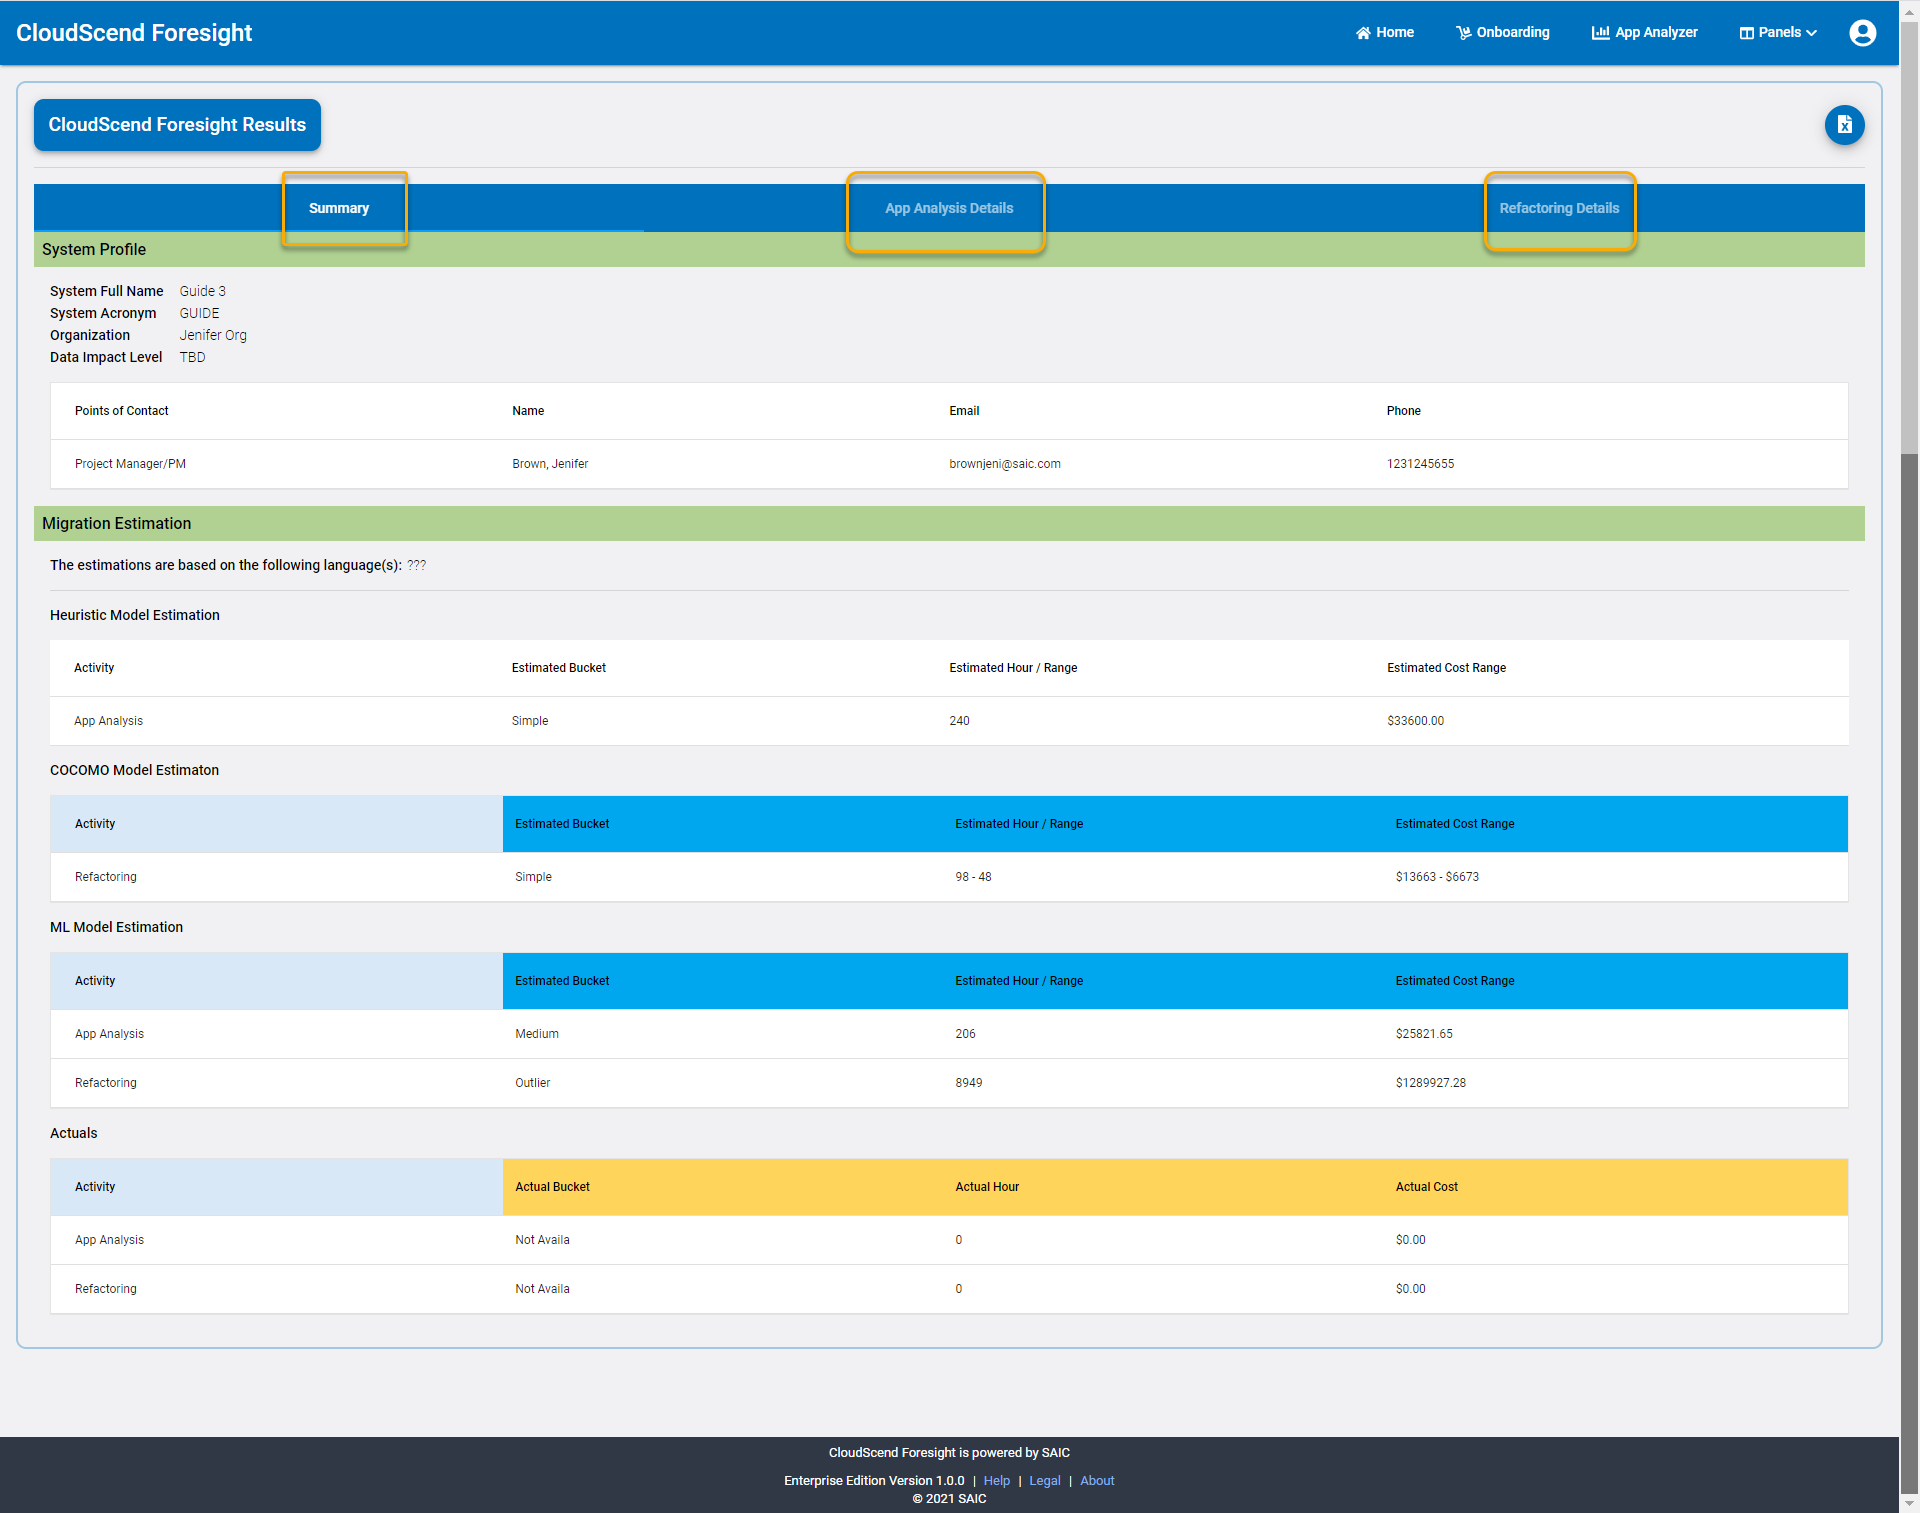The image size is (1920, 1513).
Task: Click Points of Contact column header
Action: click(x=121, y=411)
